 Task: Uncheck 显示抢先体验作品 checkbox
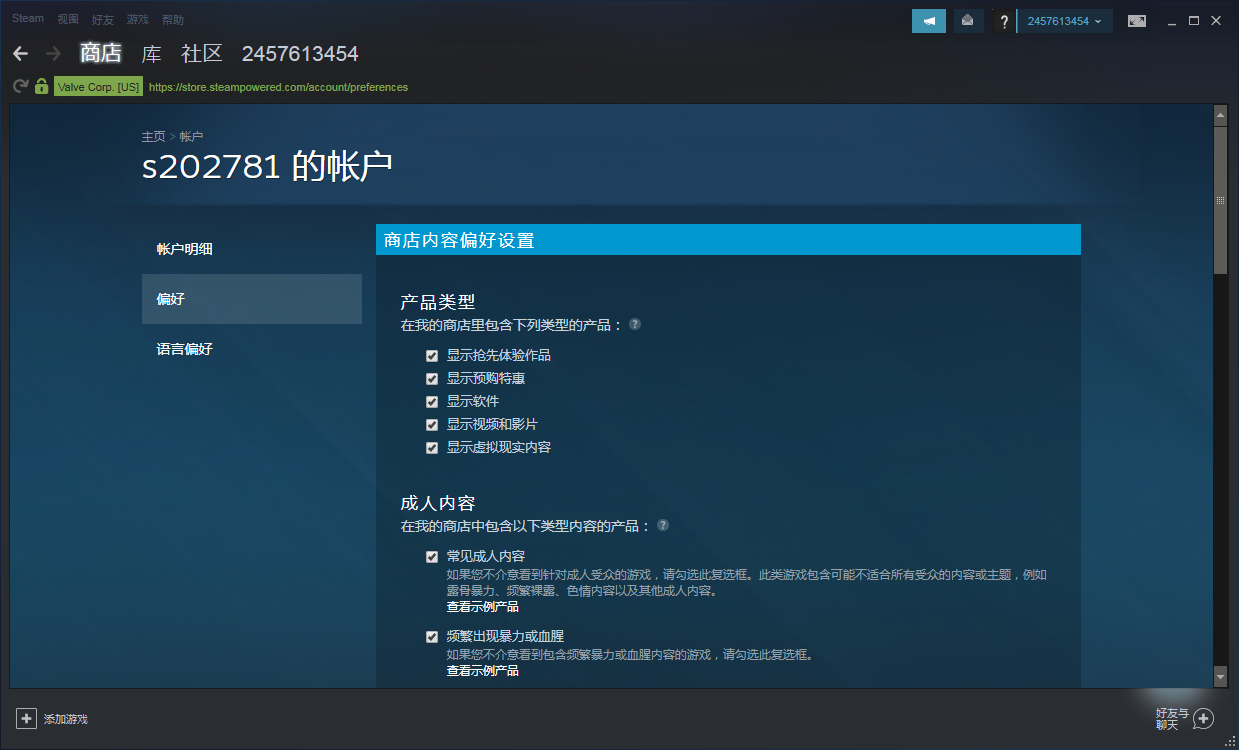tap(432, 356)
